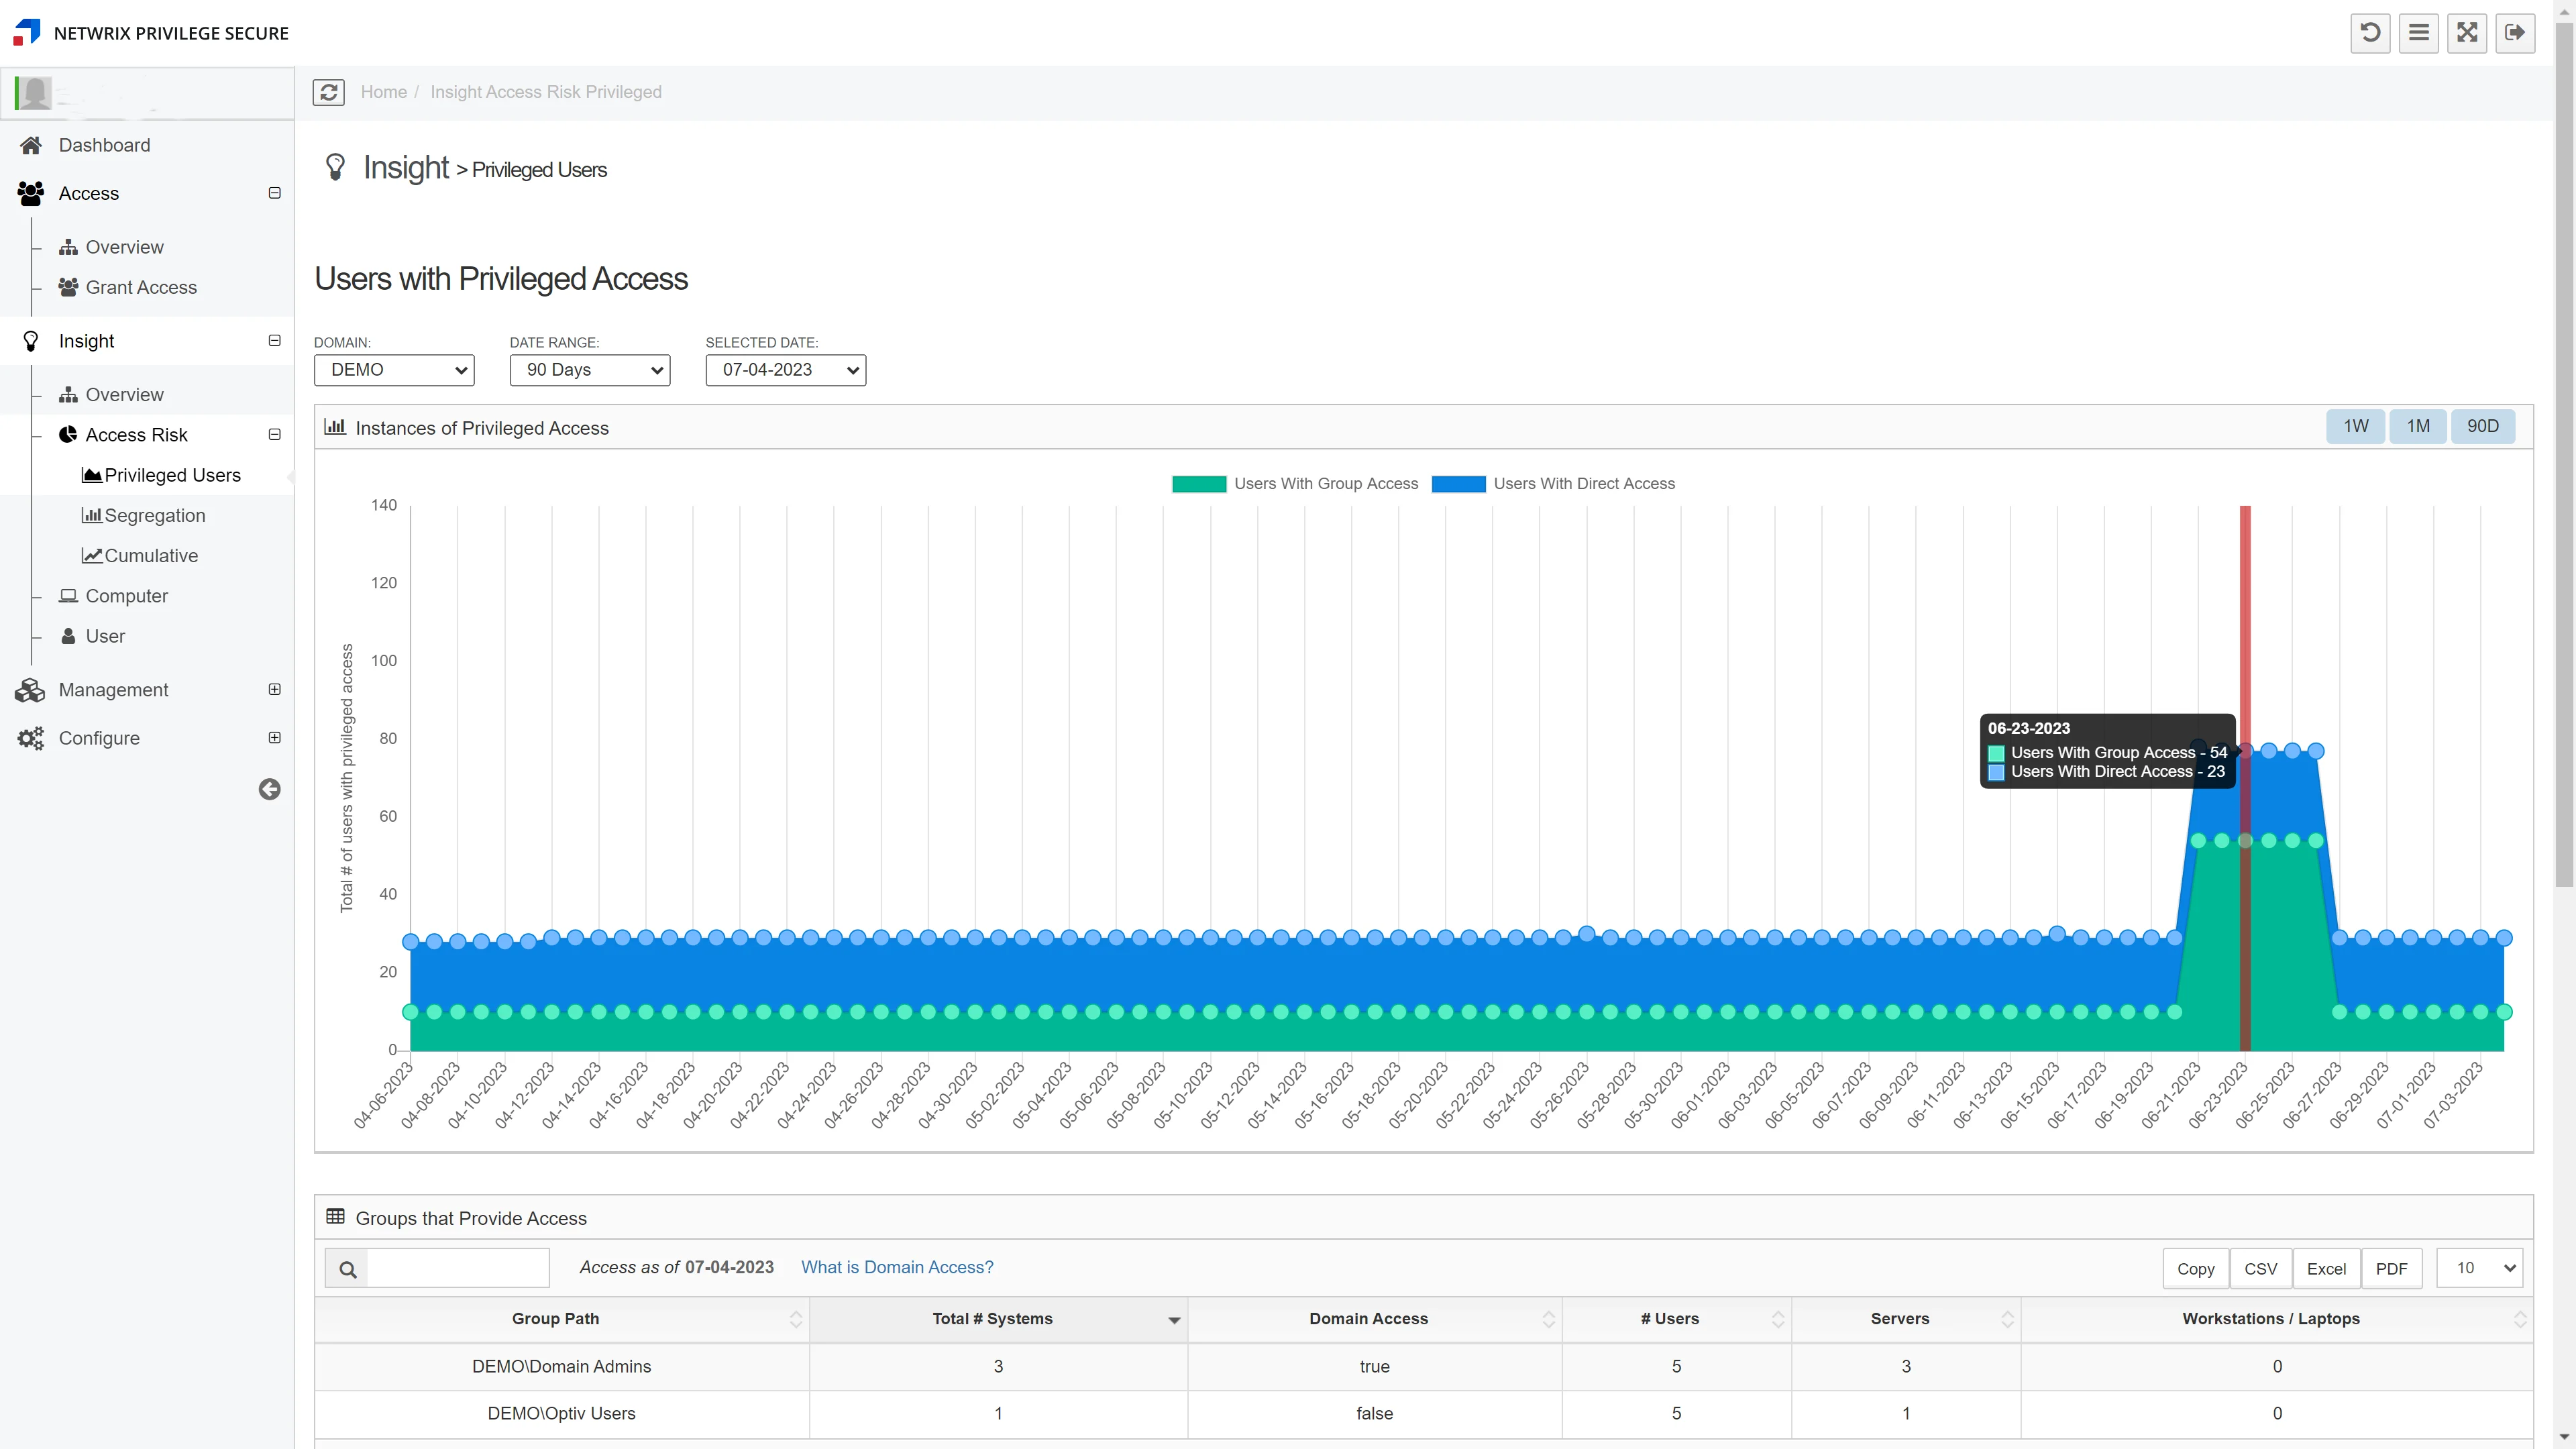Select the Insight sidebar section
Viewport: 2576px width, 1449px height.
tap(86, 341)
